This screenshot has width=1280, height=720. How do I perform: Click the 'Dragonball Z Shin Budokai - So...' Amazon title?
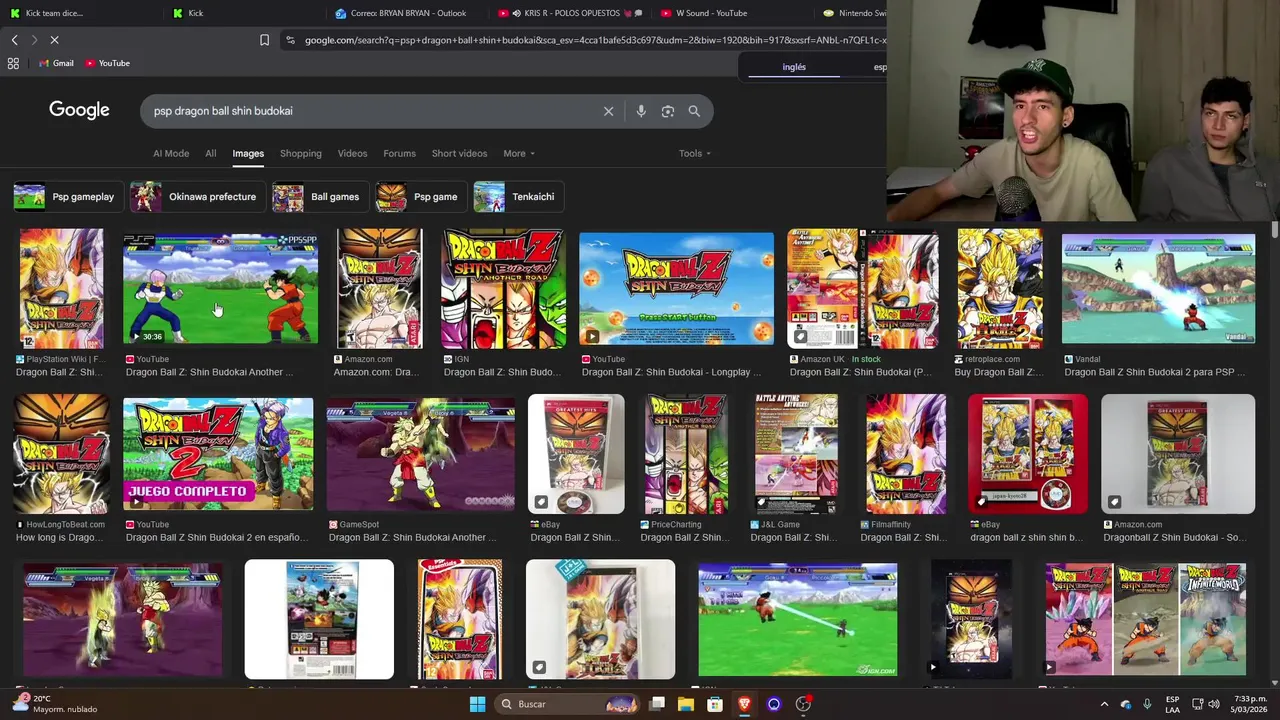click(x=1174, y=537)
